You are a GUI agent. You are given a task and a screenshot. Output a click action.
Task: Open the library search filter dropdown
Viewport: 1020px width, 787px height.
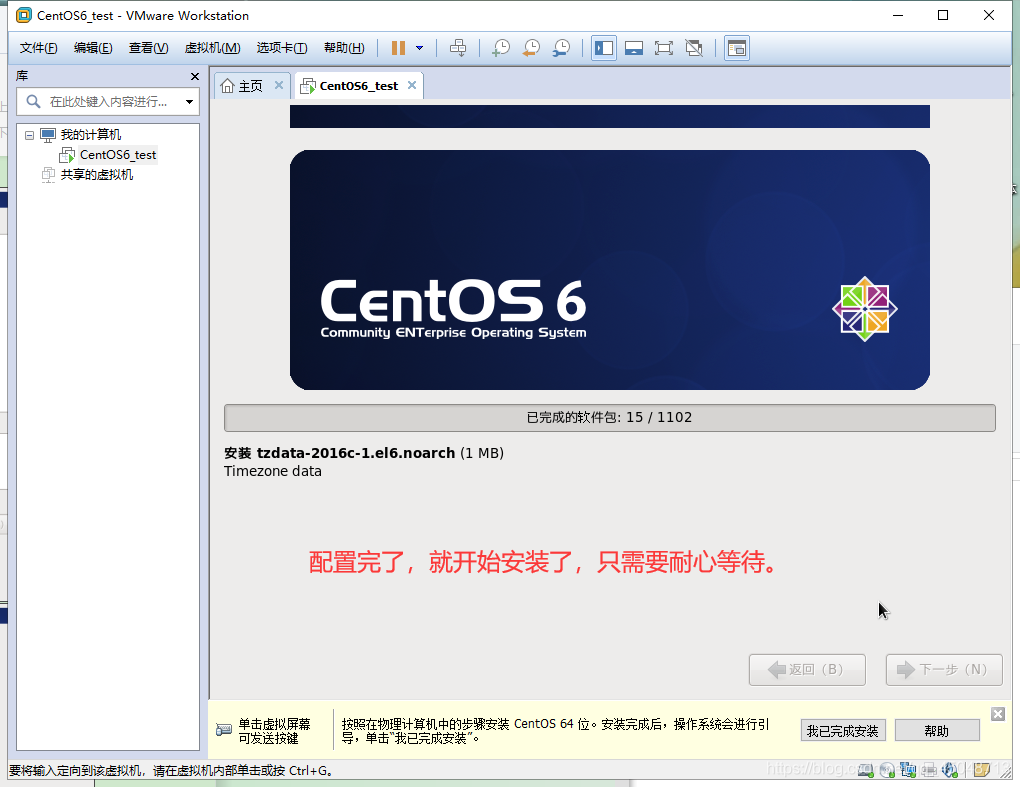190,101
